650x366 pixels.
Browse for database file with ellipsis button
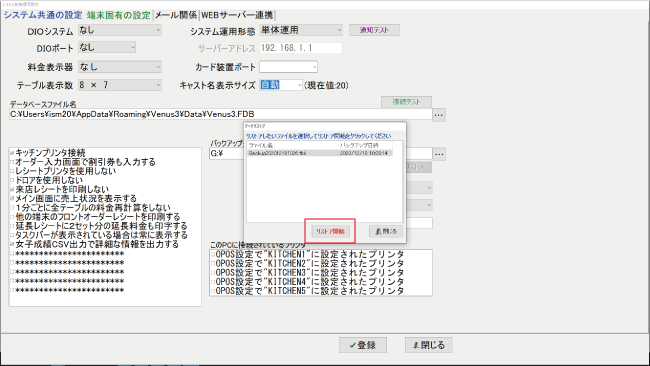(x=439, y=115)
